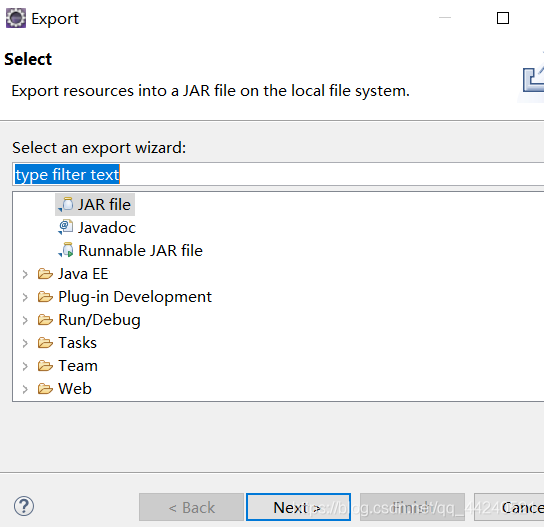Expand the Run/Debug category
The width and height of the screenshot is (544, 527).
(x=25, y=320)
